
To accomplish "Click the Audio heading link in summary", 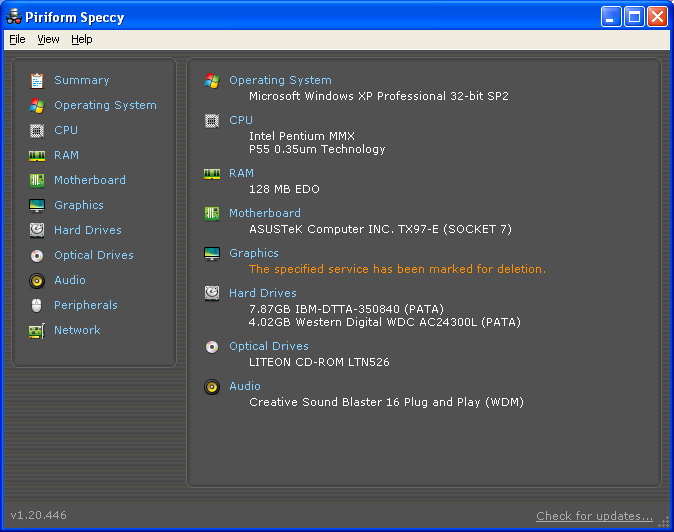I will click(245, 386).
